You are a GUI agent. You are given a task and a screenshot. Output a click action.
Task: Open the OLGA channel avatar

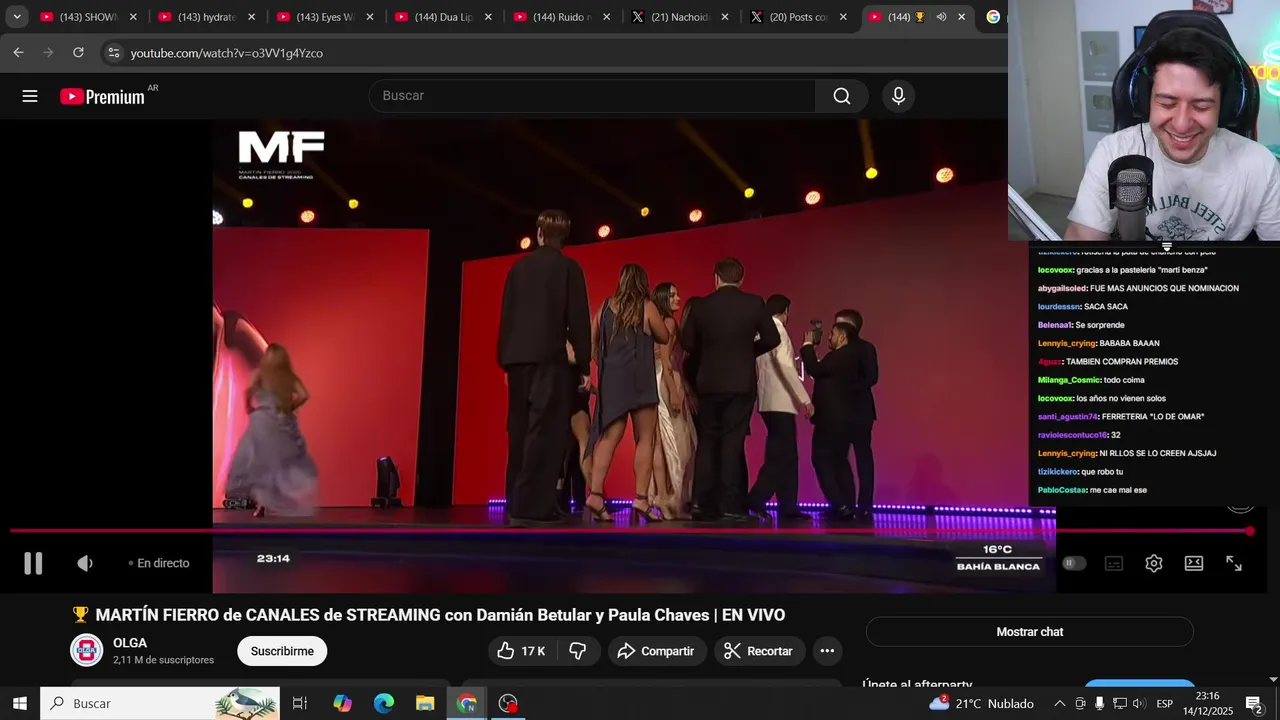click(x=86, y=650)
